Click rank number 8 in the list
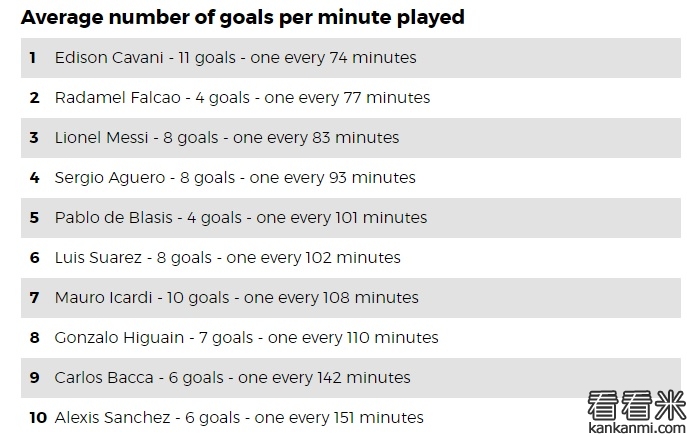 tap(34, 338)
